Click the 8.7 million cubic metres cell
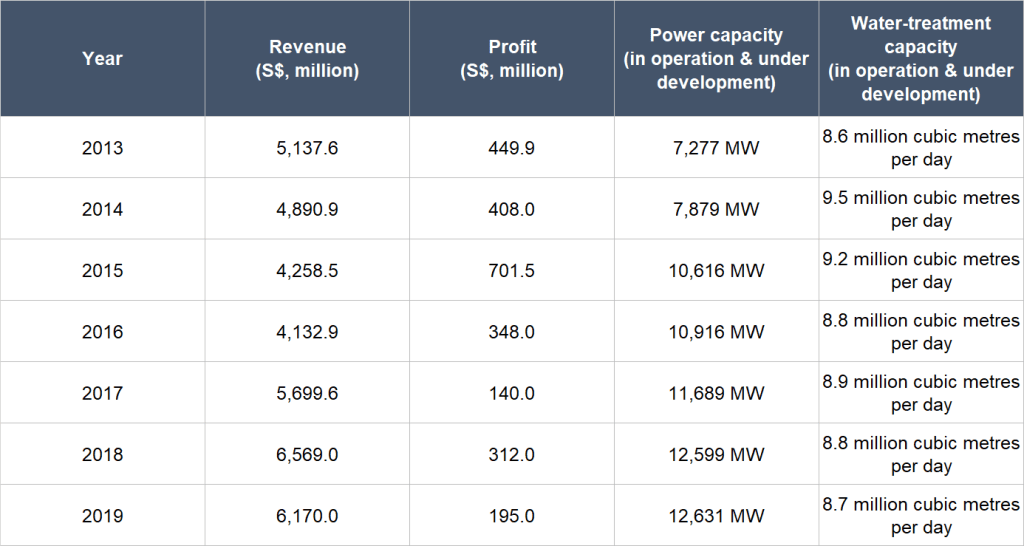The width and height of the screenshot is (1024, 546). [920, 516]
